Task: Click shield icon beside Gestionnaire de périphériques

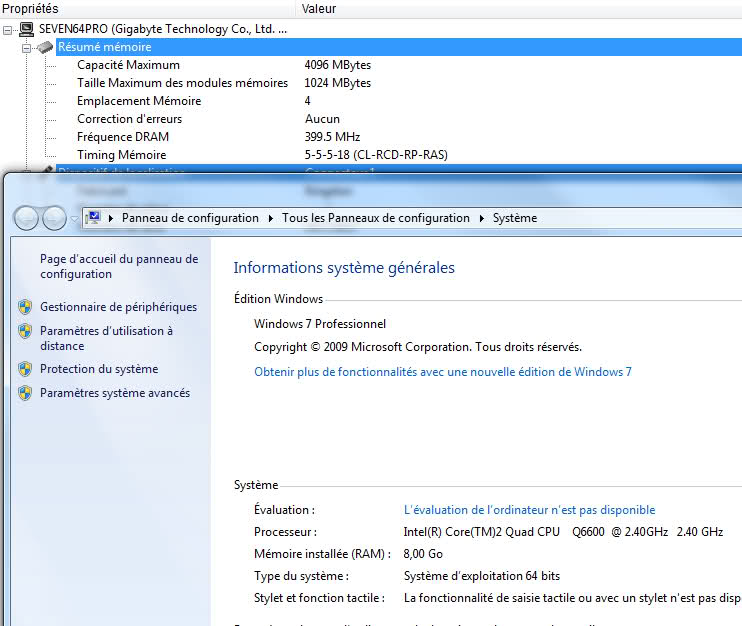Action: click(x=25, y=307)
